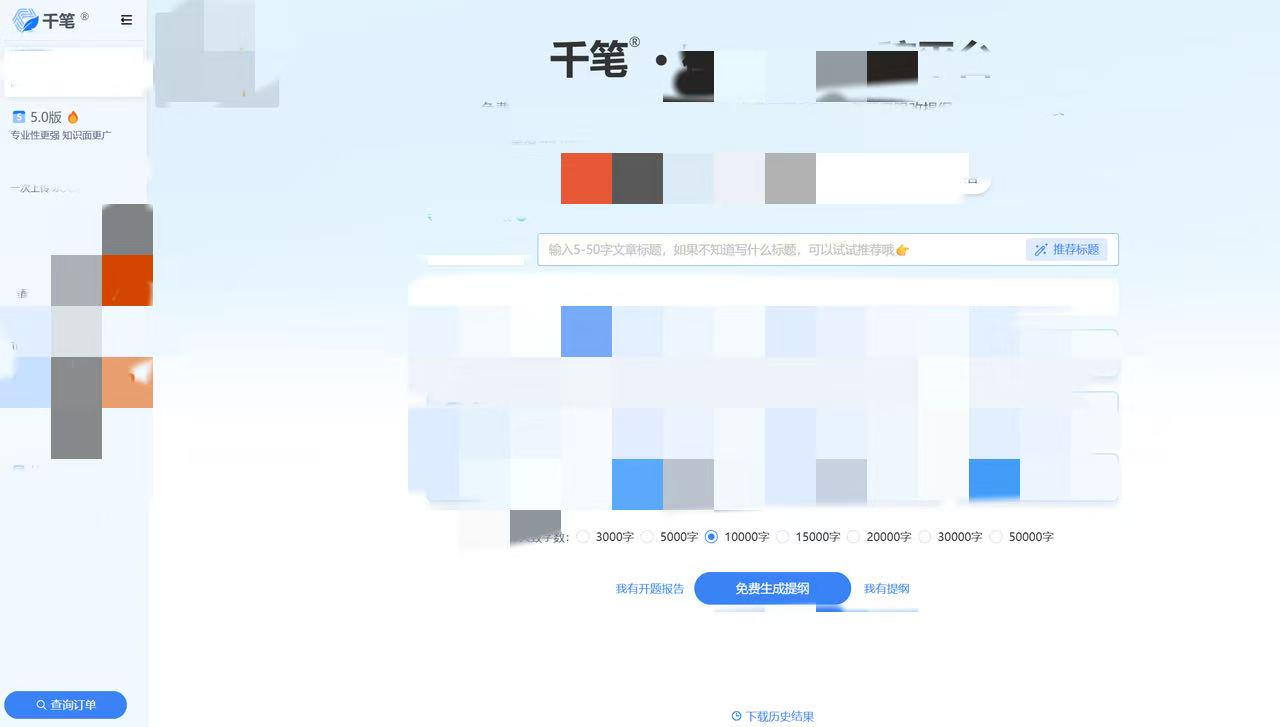Open the 我有开题报告 link
The width and height of the screenshot is (1280, 727).
(x=650, y=589)
